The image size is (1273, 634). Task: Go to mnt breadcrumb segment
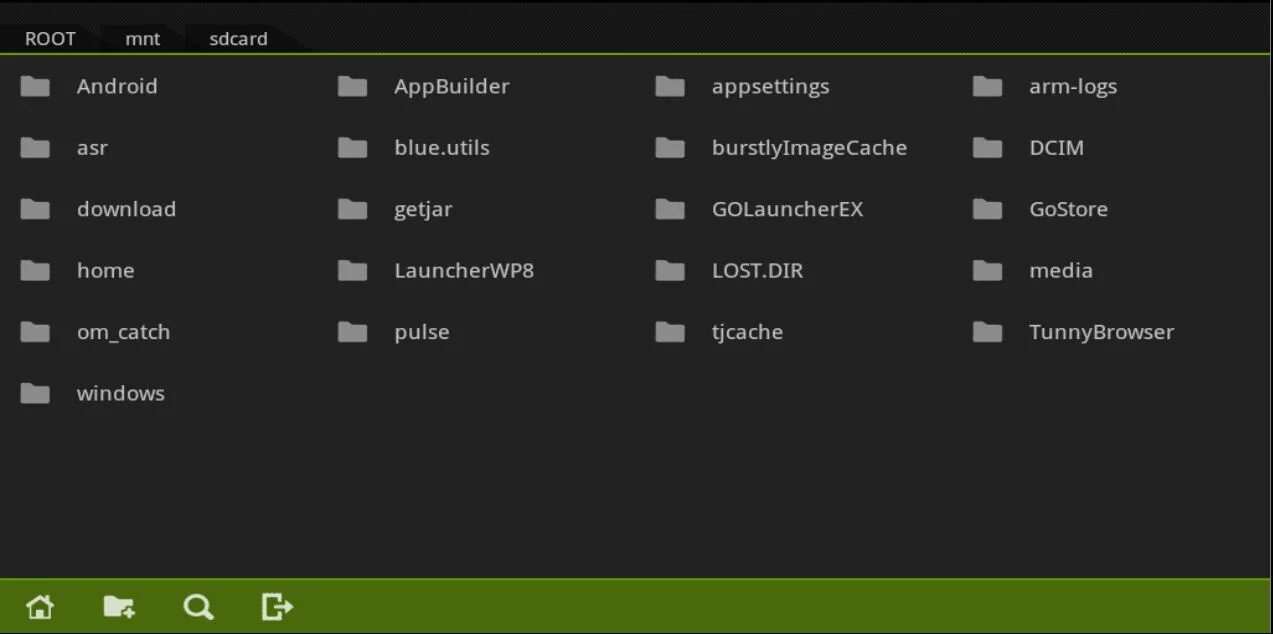click(143, 39)
